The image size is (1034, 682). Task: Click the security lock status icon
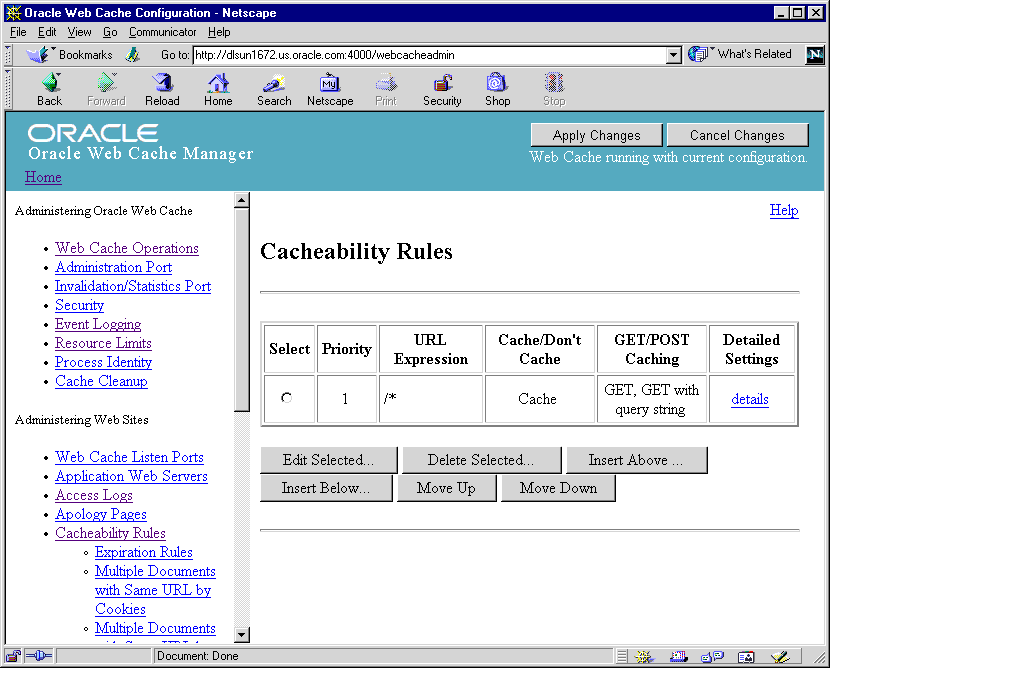point(13,656)
